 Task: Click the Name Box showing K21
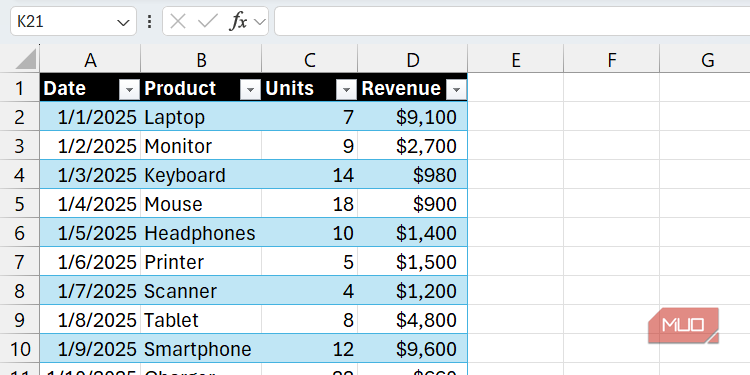tap(73, 22)
